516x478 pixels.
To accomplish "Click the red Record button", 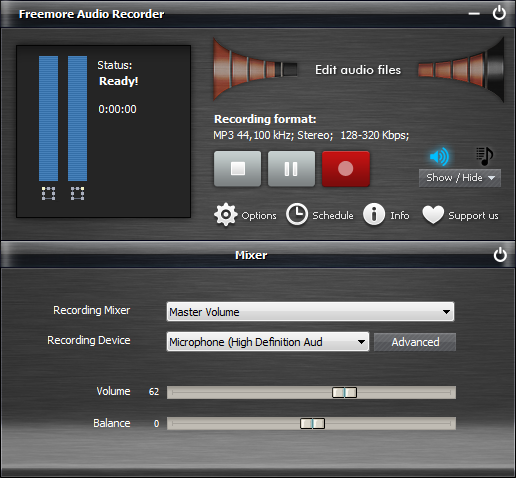I will click(346, 169).
